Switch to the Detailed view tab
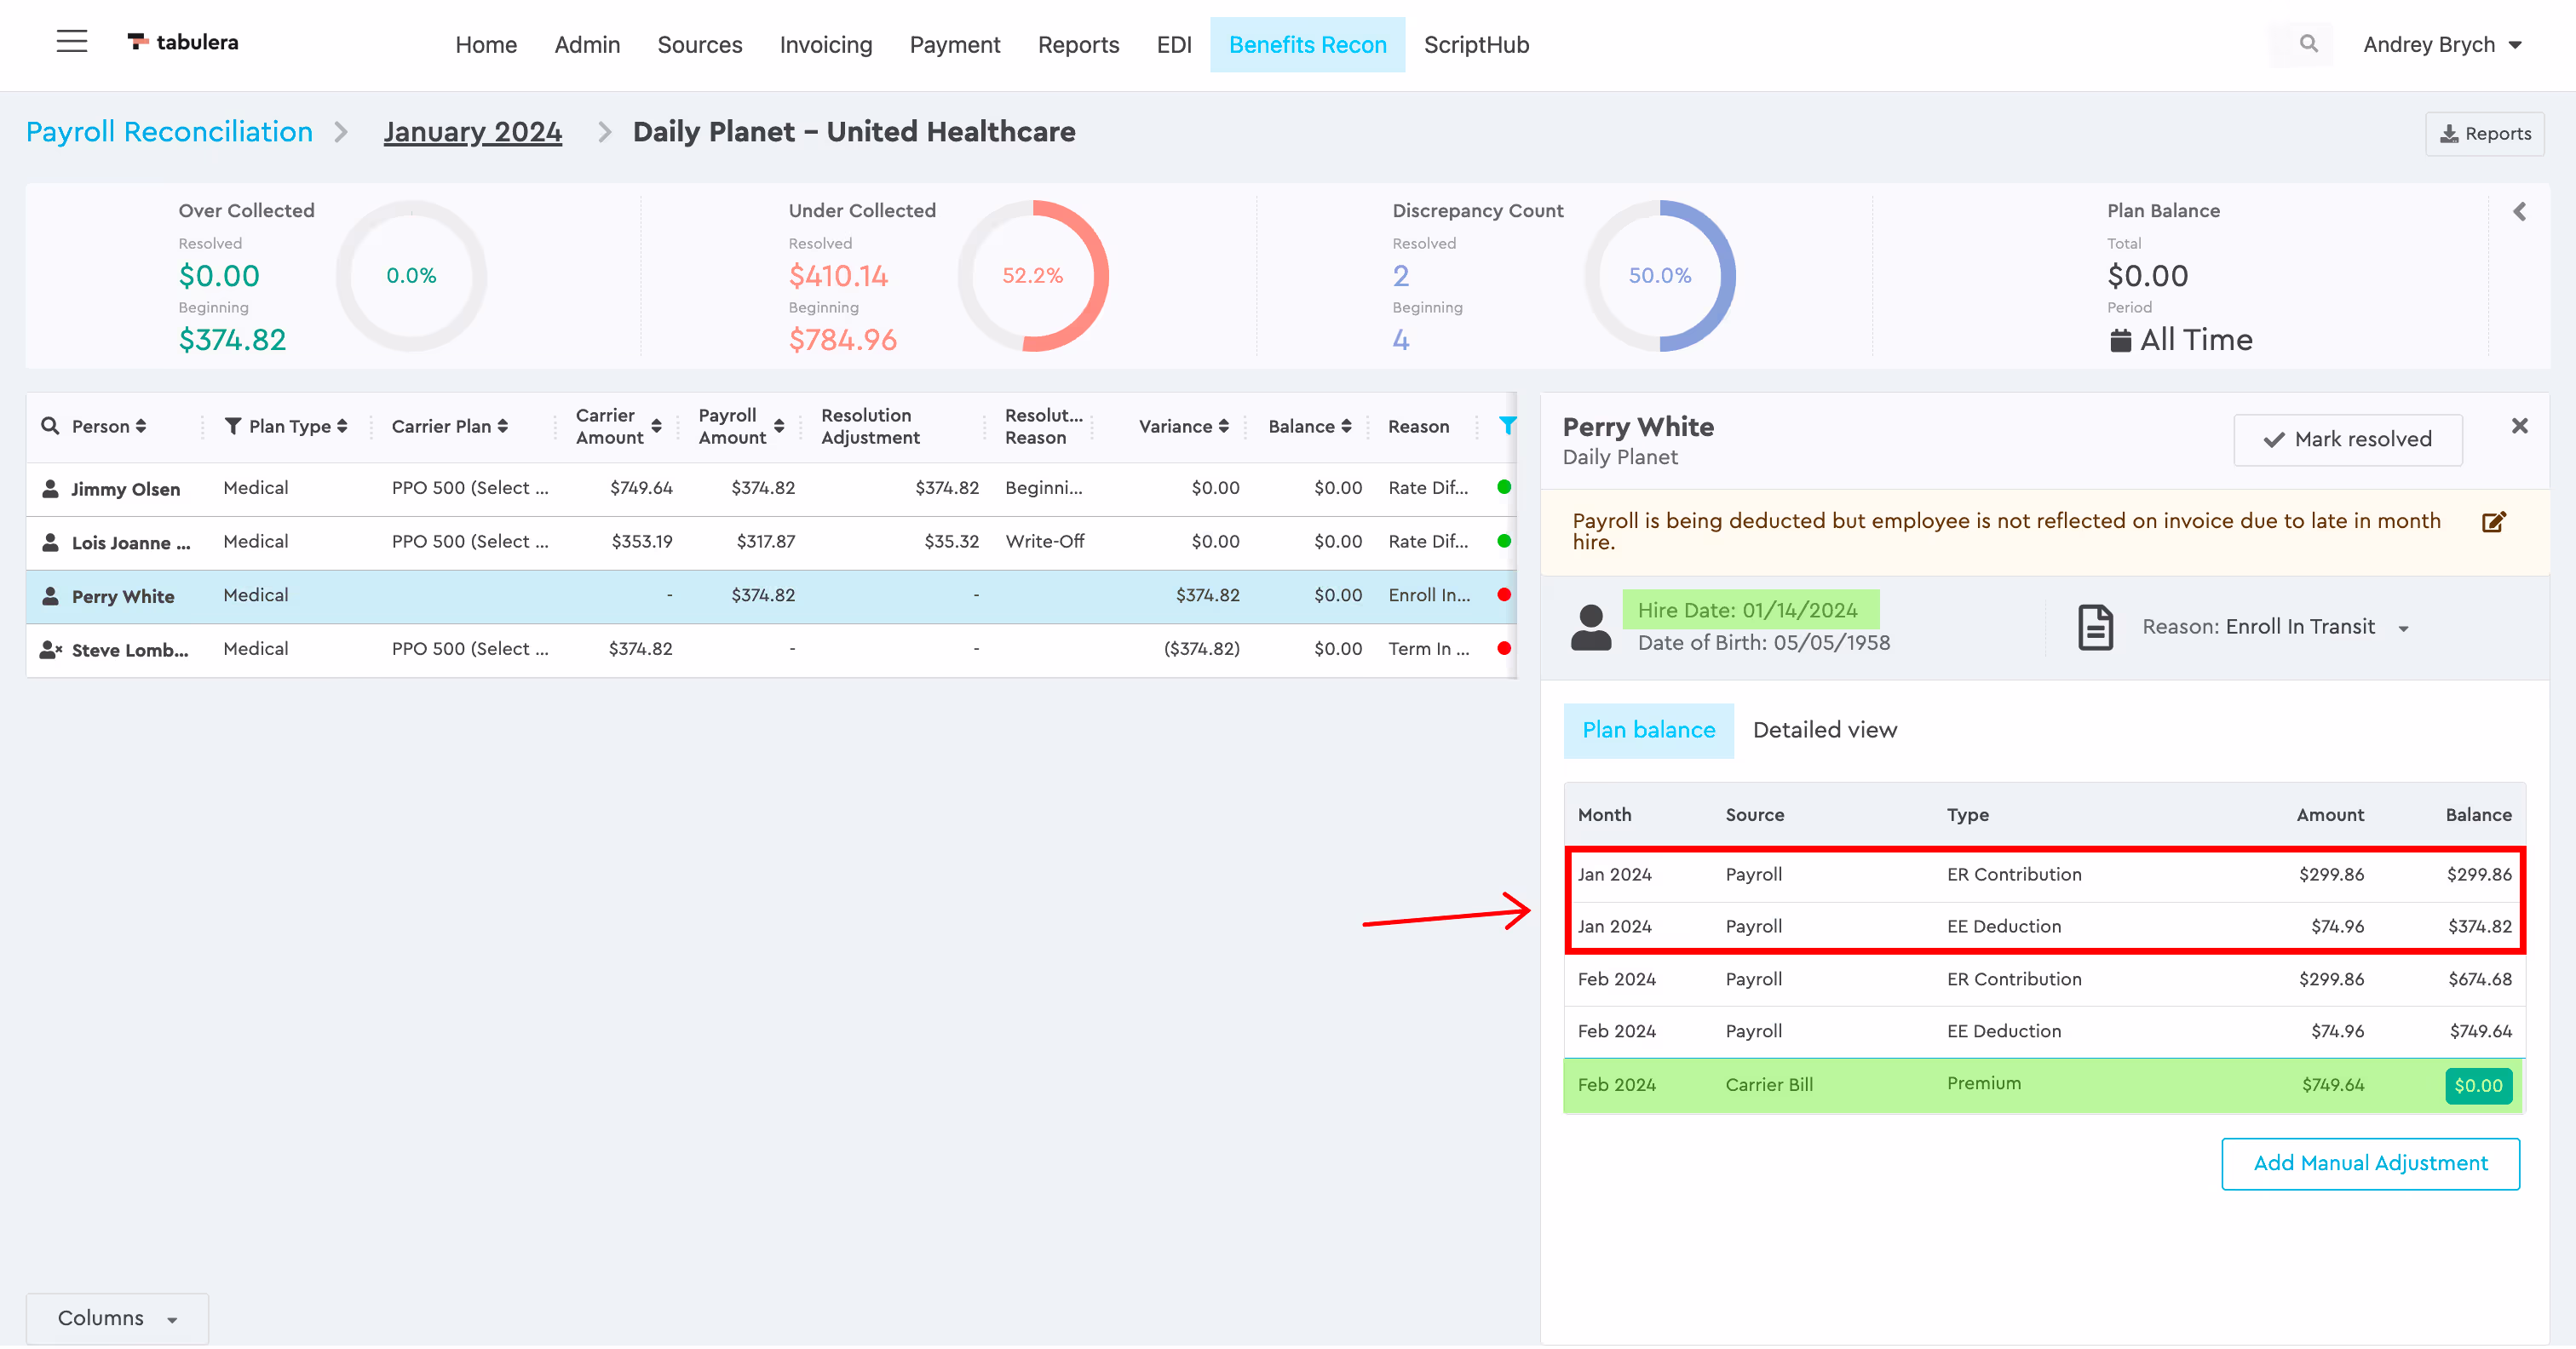2576x1349 pixels. (1824, 730)
